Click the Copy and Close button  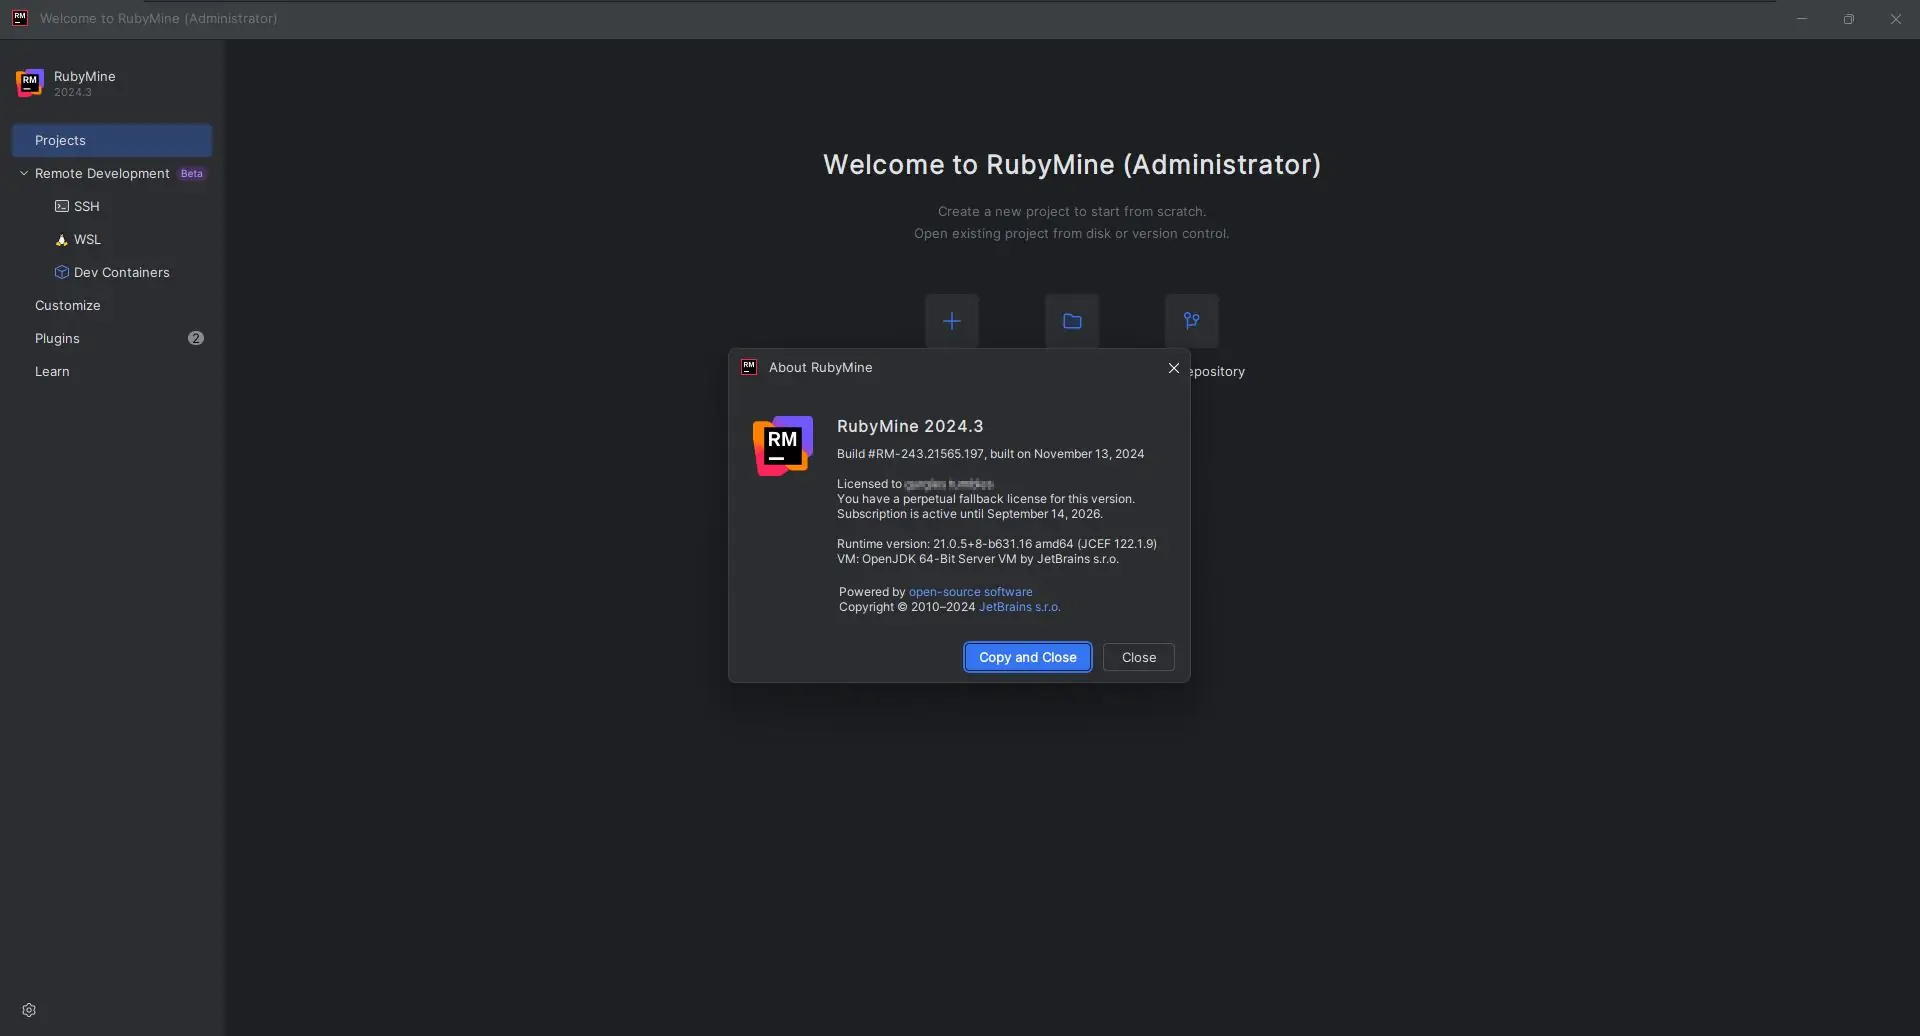click(x=1028, y=657)
